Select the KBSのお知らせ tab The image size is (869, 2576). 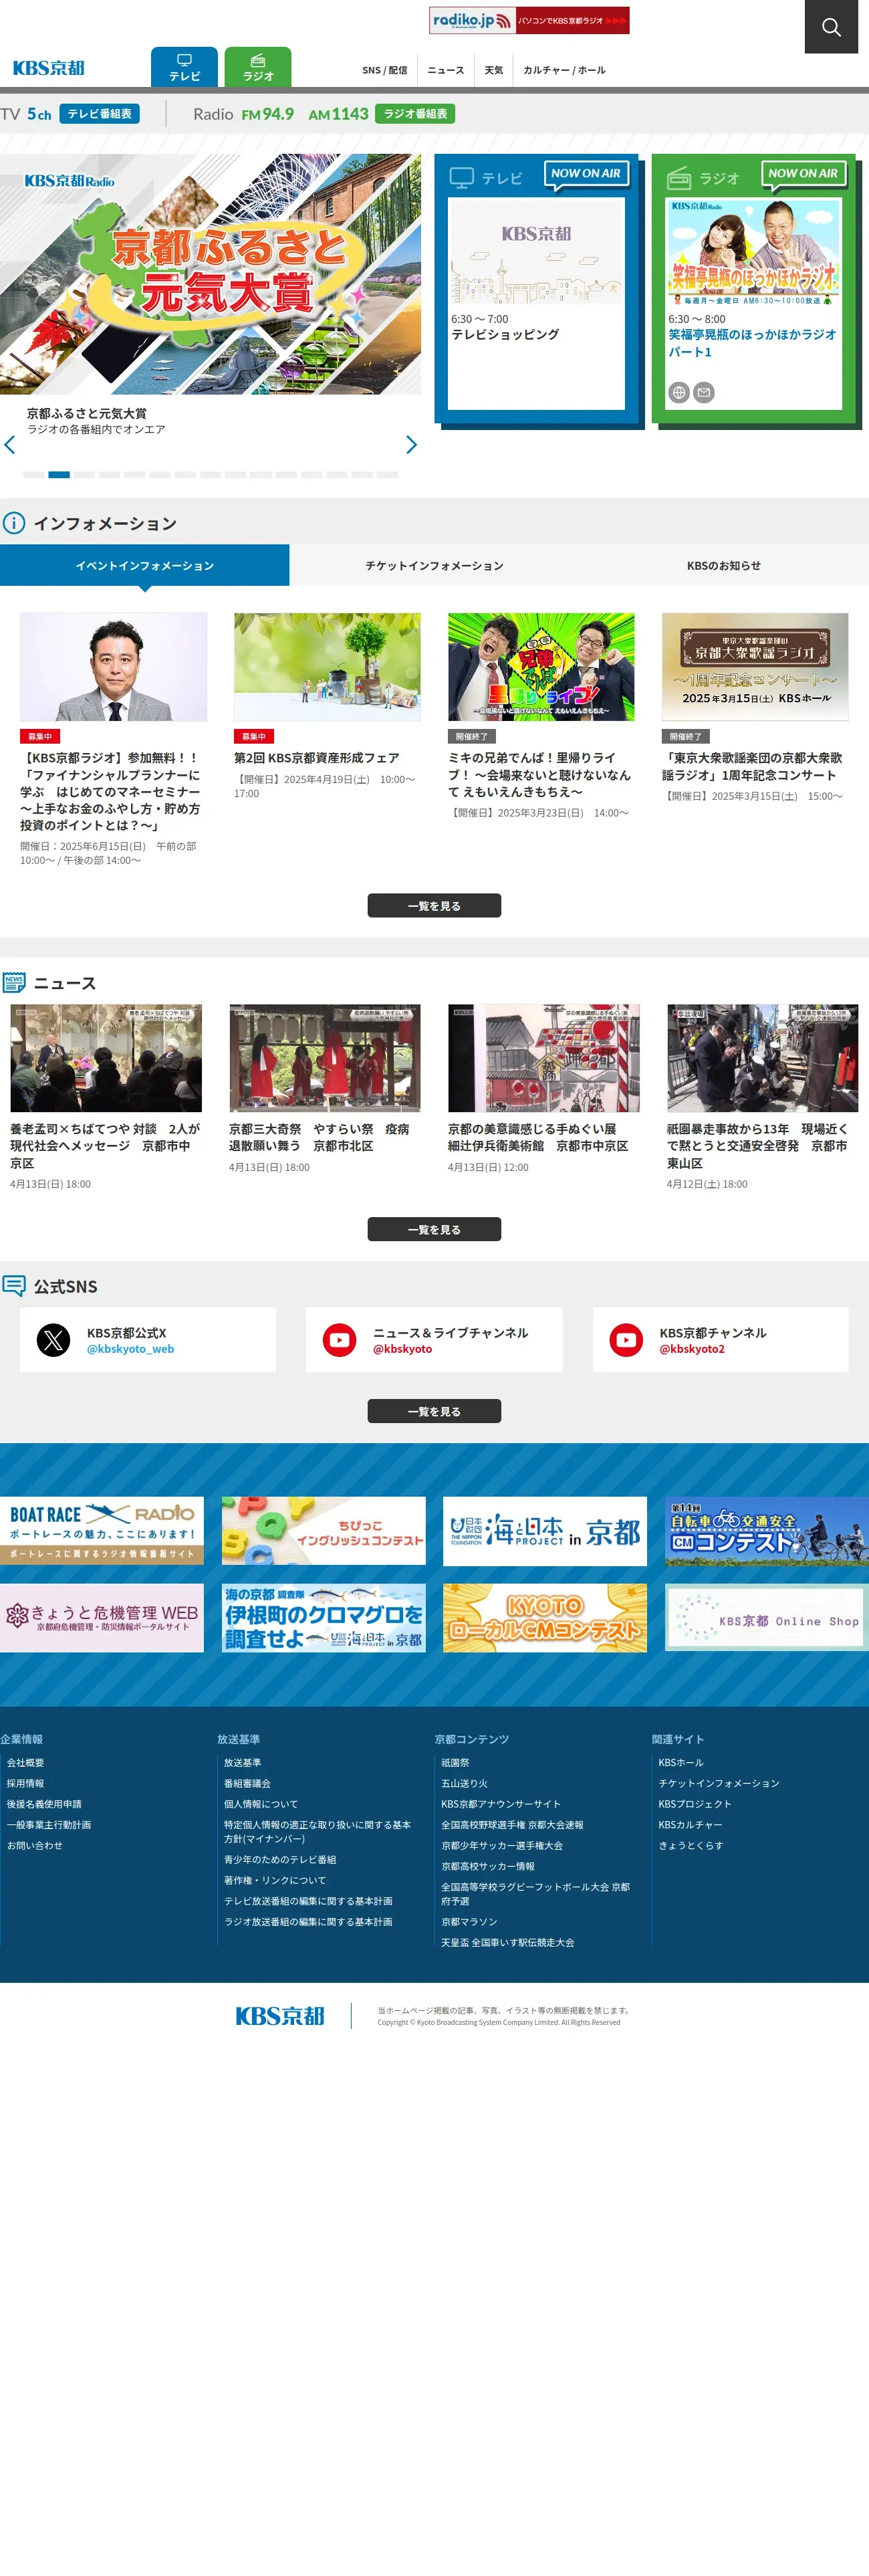pos(724,565)
